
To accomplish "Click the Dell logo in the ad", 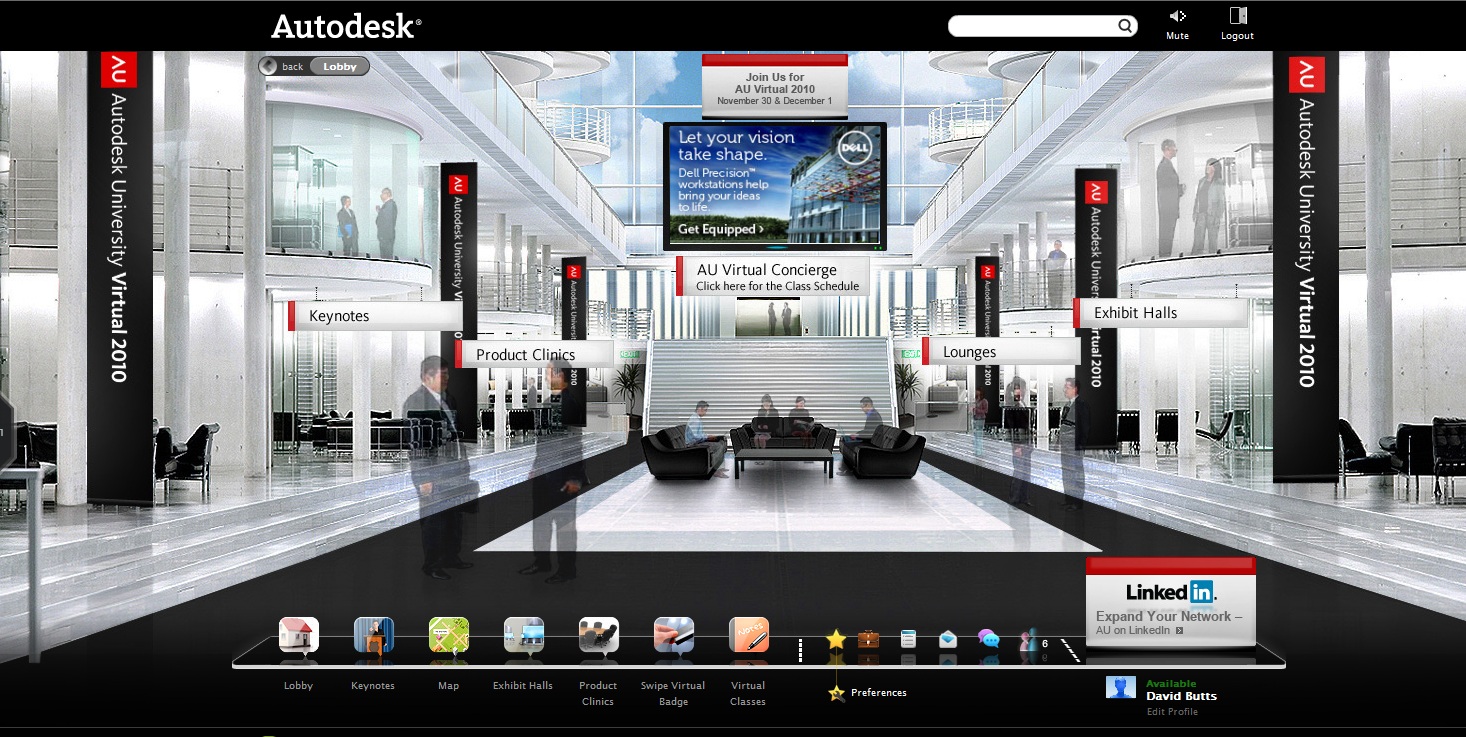I will (855, 149).
